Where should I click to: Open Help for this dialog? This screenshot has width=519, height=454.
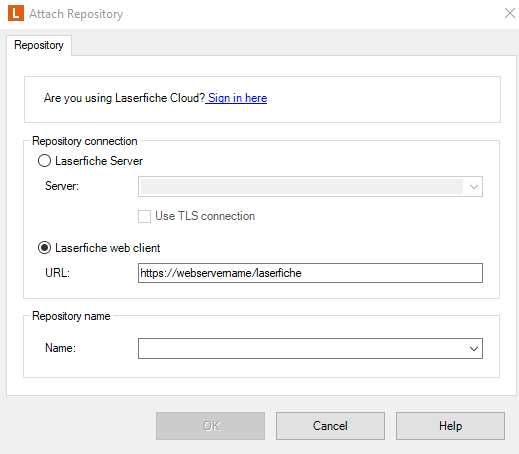pos(450,426)
